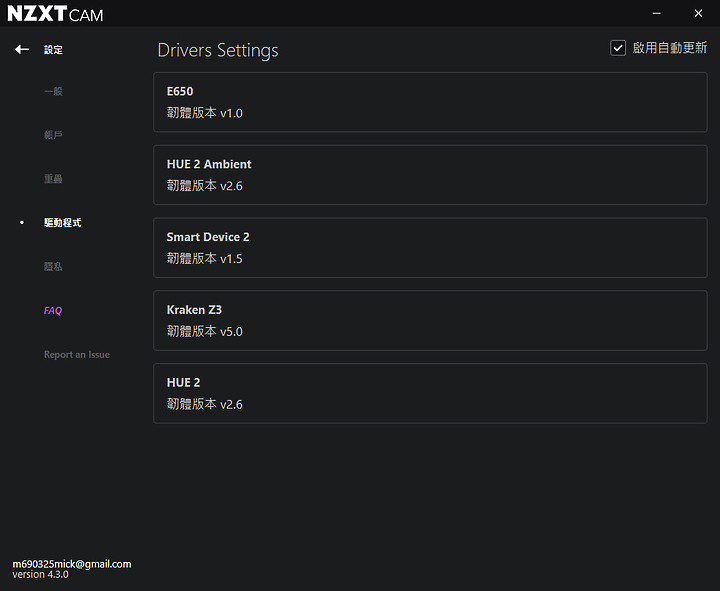Select the E650 driver card
The height and width of the screenshot is (591, 720).
click(x=430, y=102)
